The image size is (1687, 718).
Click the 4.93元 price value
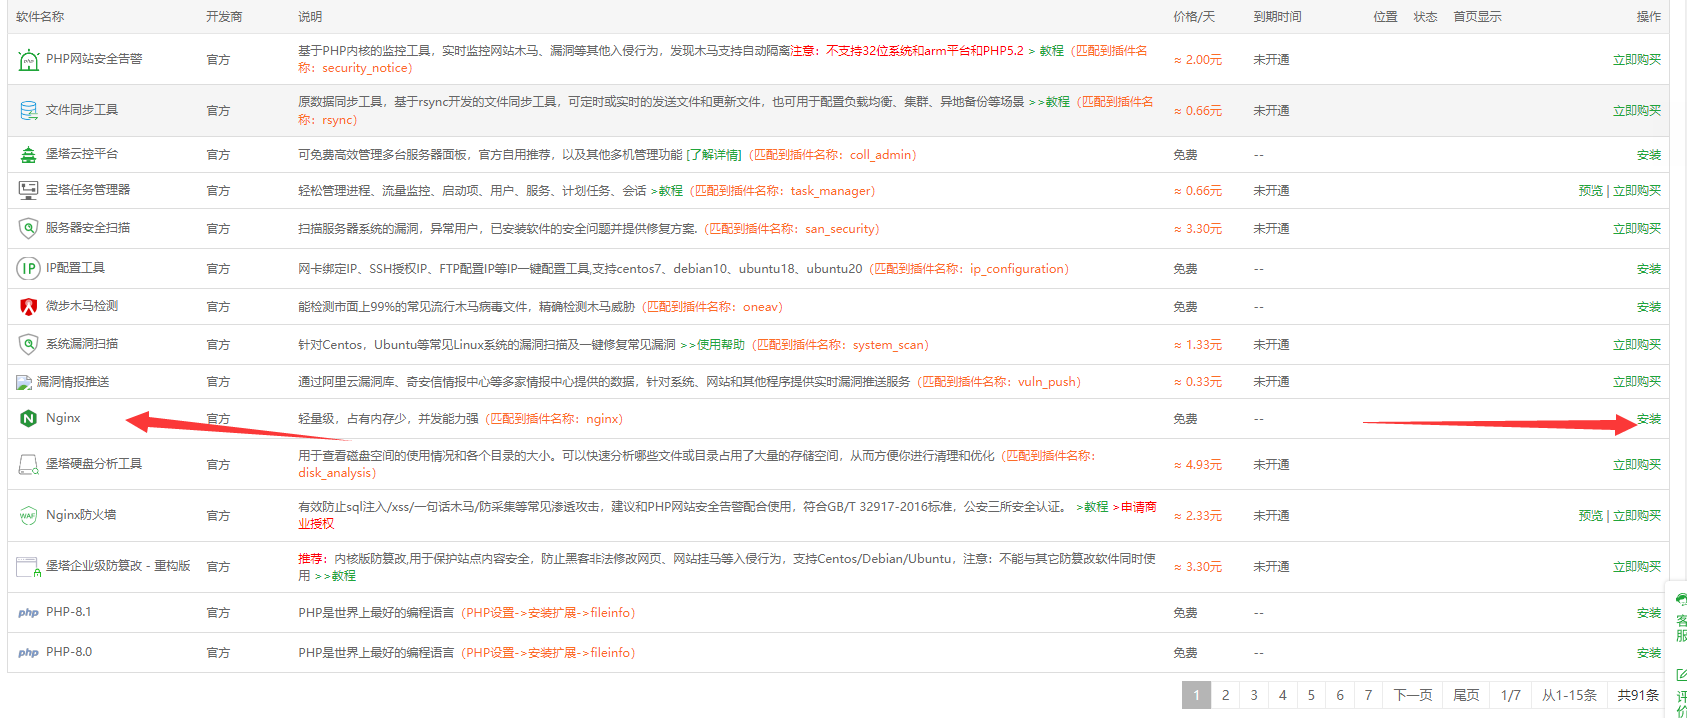click(1198, 465)
